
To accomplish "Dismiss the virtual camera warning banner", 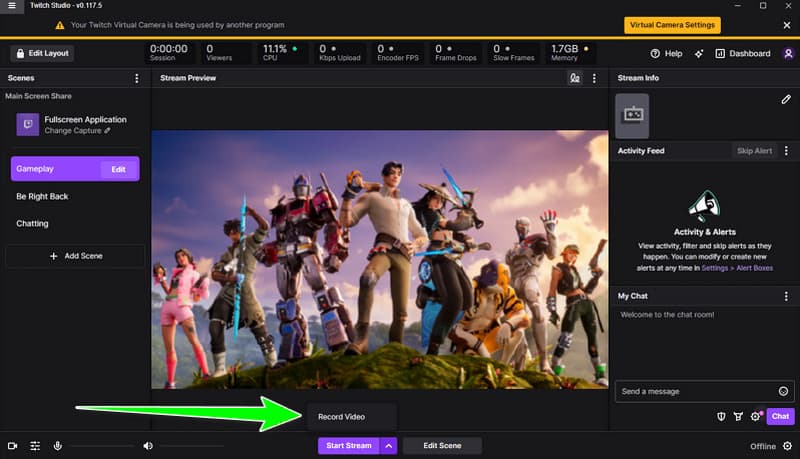I will pos(787,25).
